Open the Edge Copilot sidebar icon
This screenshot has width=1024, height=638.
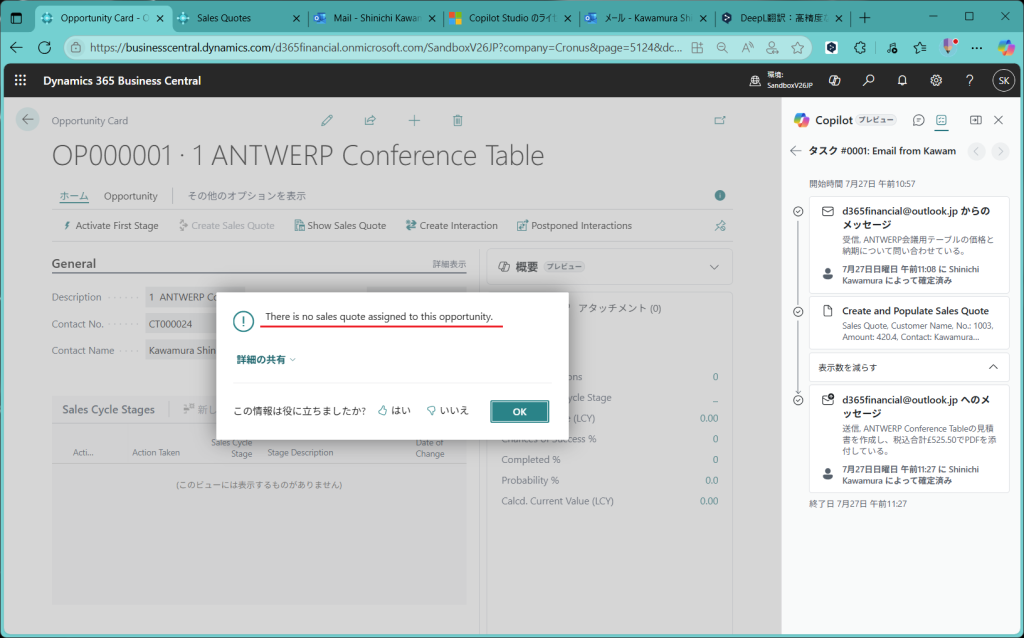tap(1006, 47)
